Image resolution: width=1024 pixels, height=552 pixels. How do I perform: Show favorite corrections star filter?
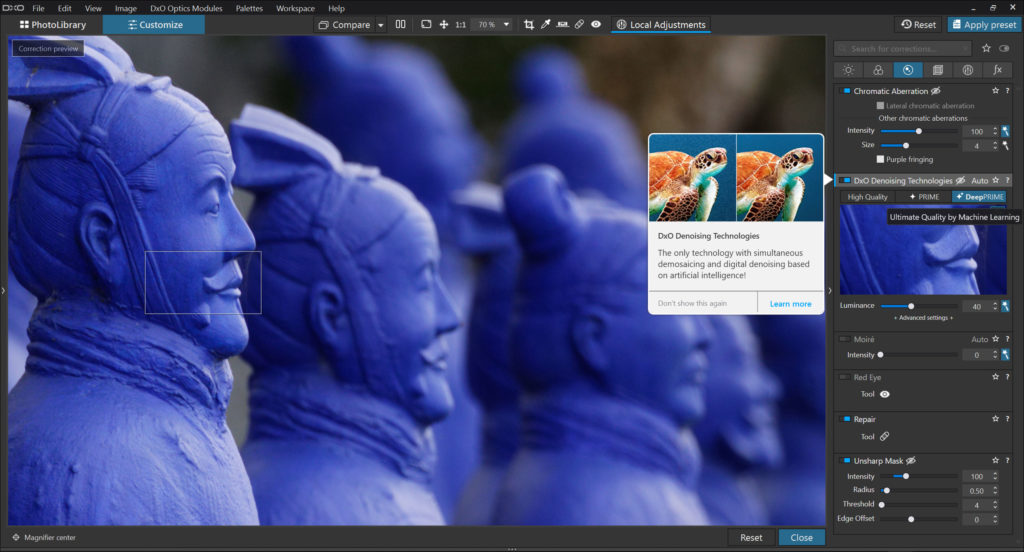(x=986, y=48)
